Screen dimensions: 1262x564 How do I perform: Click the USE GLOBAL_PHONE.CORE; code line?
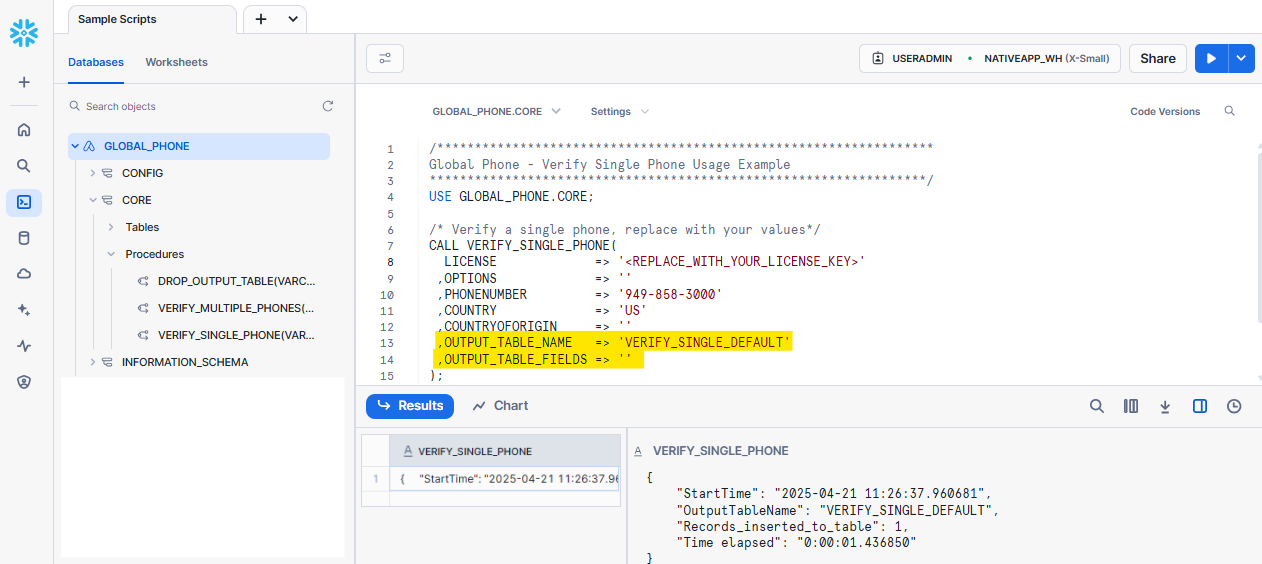(511, 197)
